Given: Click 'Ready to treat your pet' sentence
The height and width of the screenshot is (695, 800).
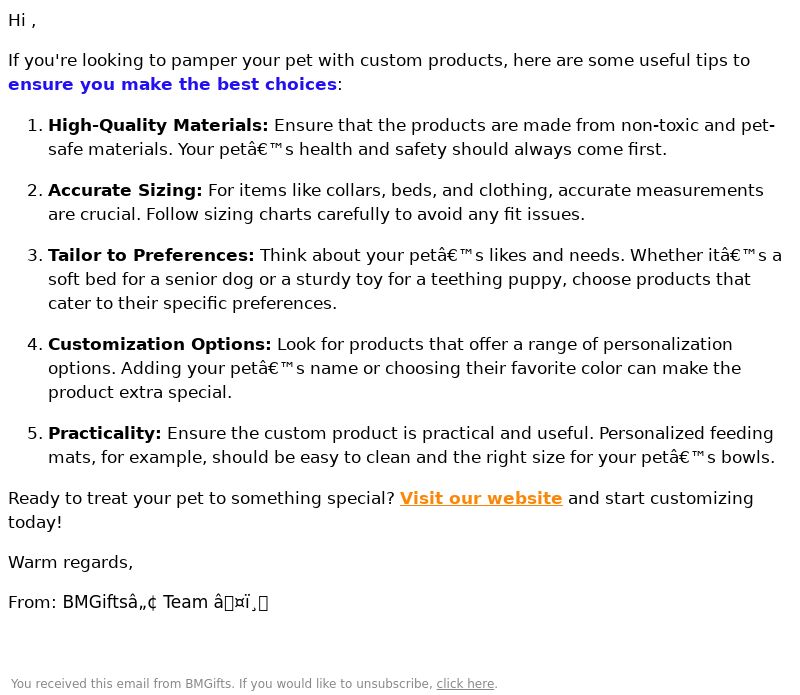Looking at the screenshot, I should 201,499.
